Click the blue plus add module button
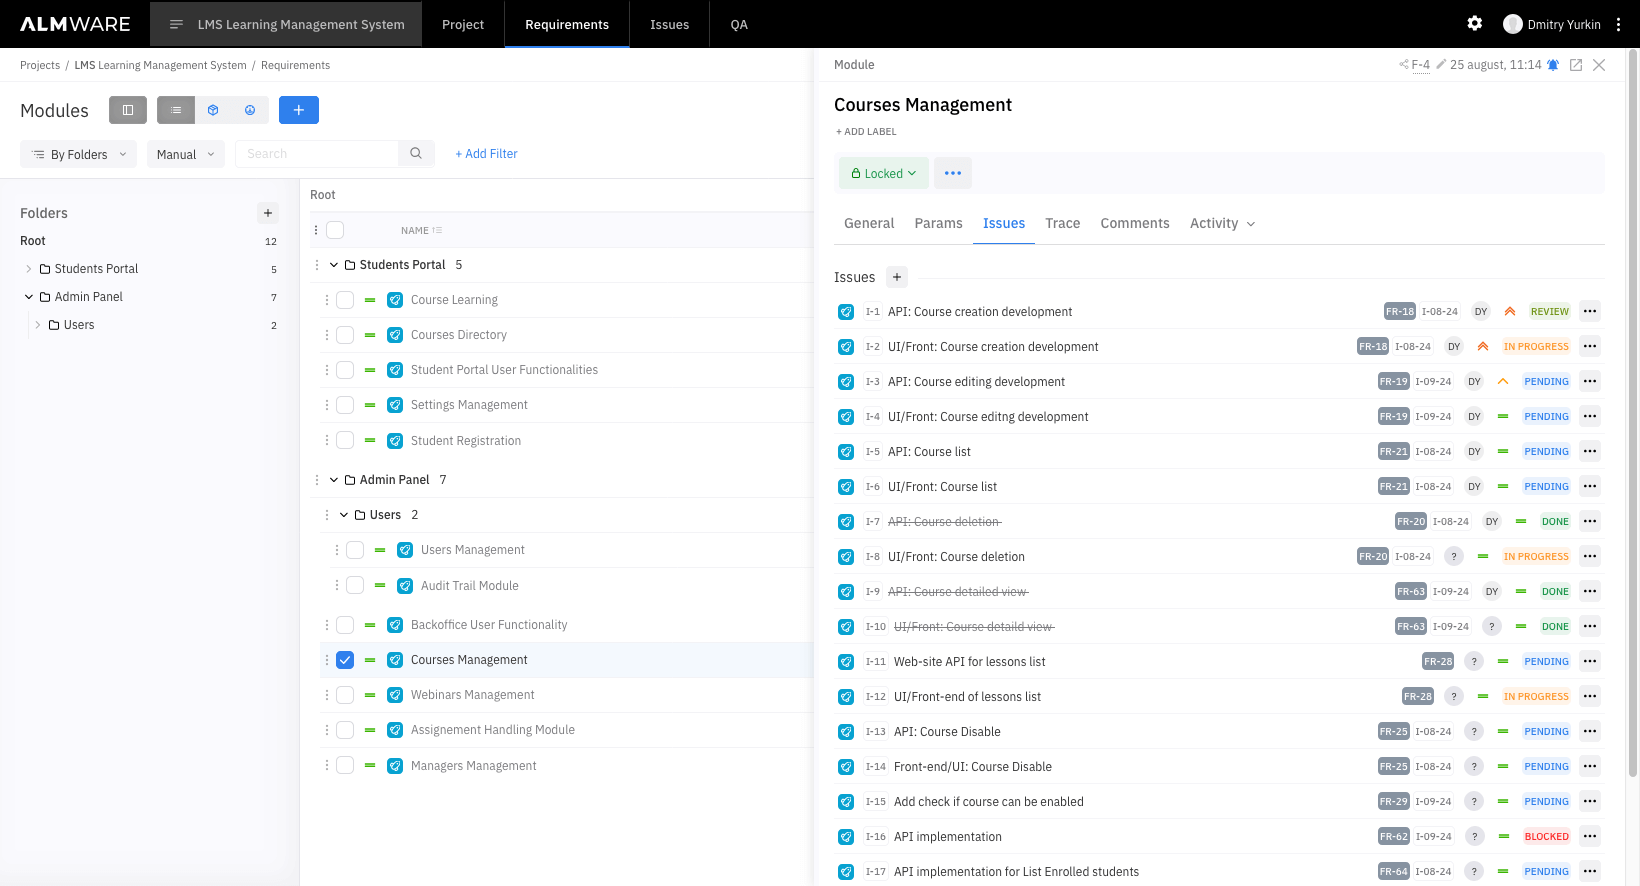1640x886 pixels. pos(299,110)
